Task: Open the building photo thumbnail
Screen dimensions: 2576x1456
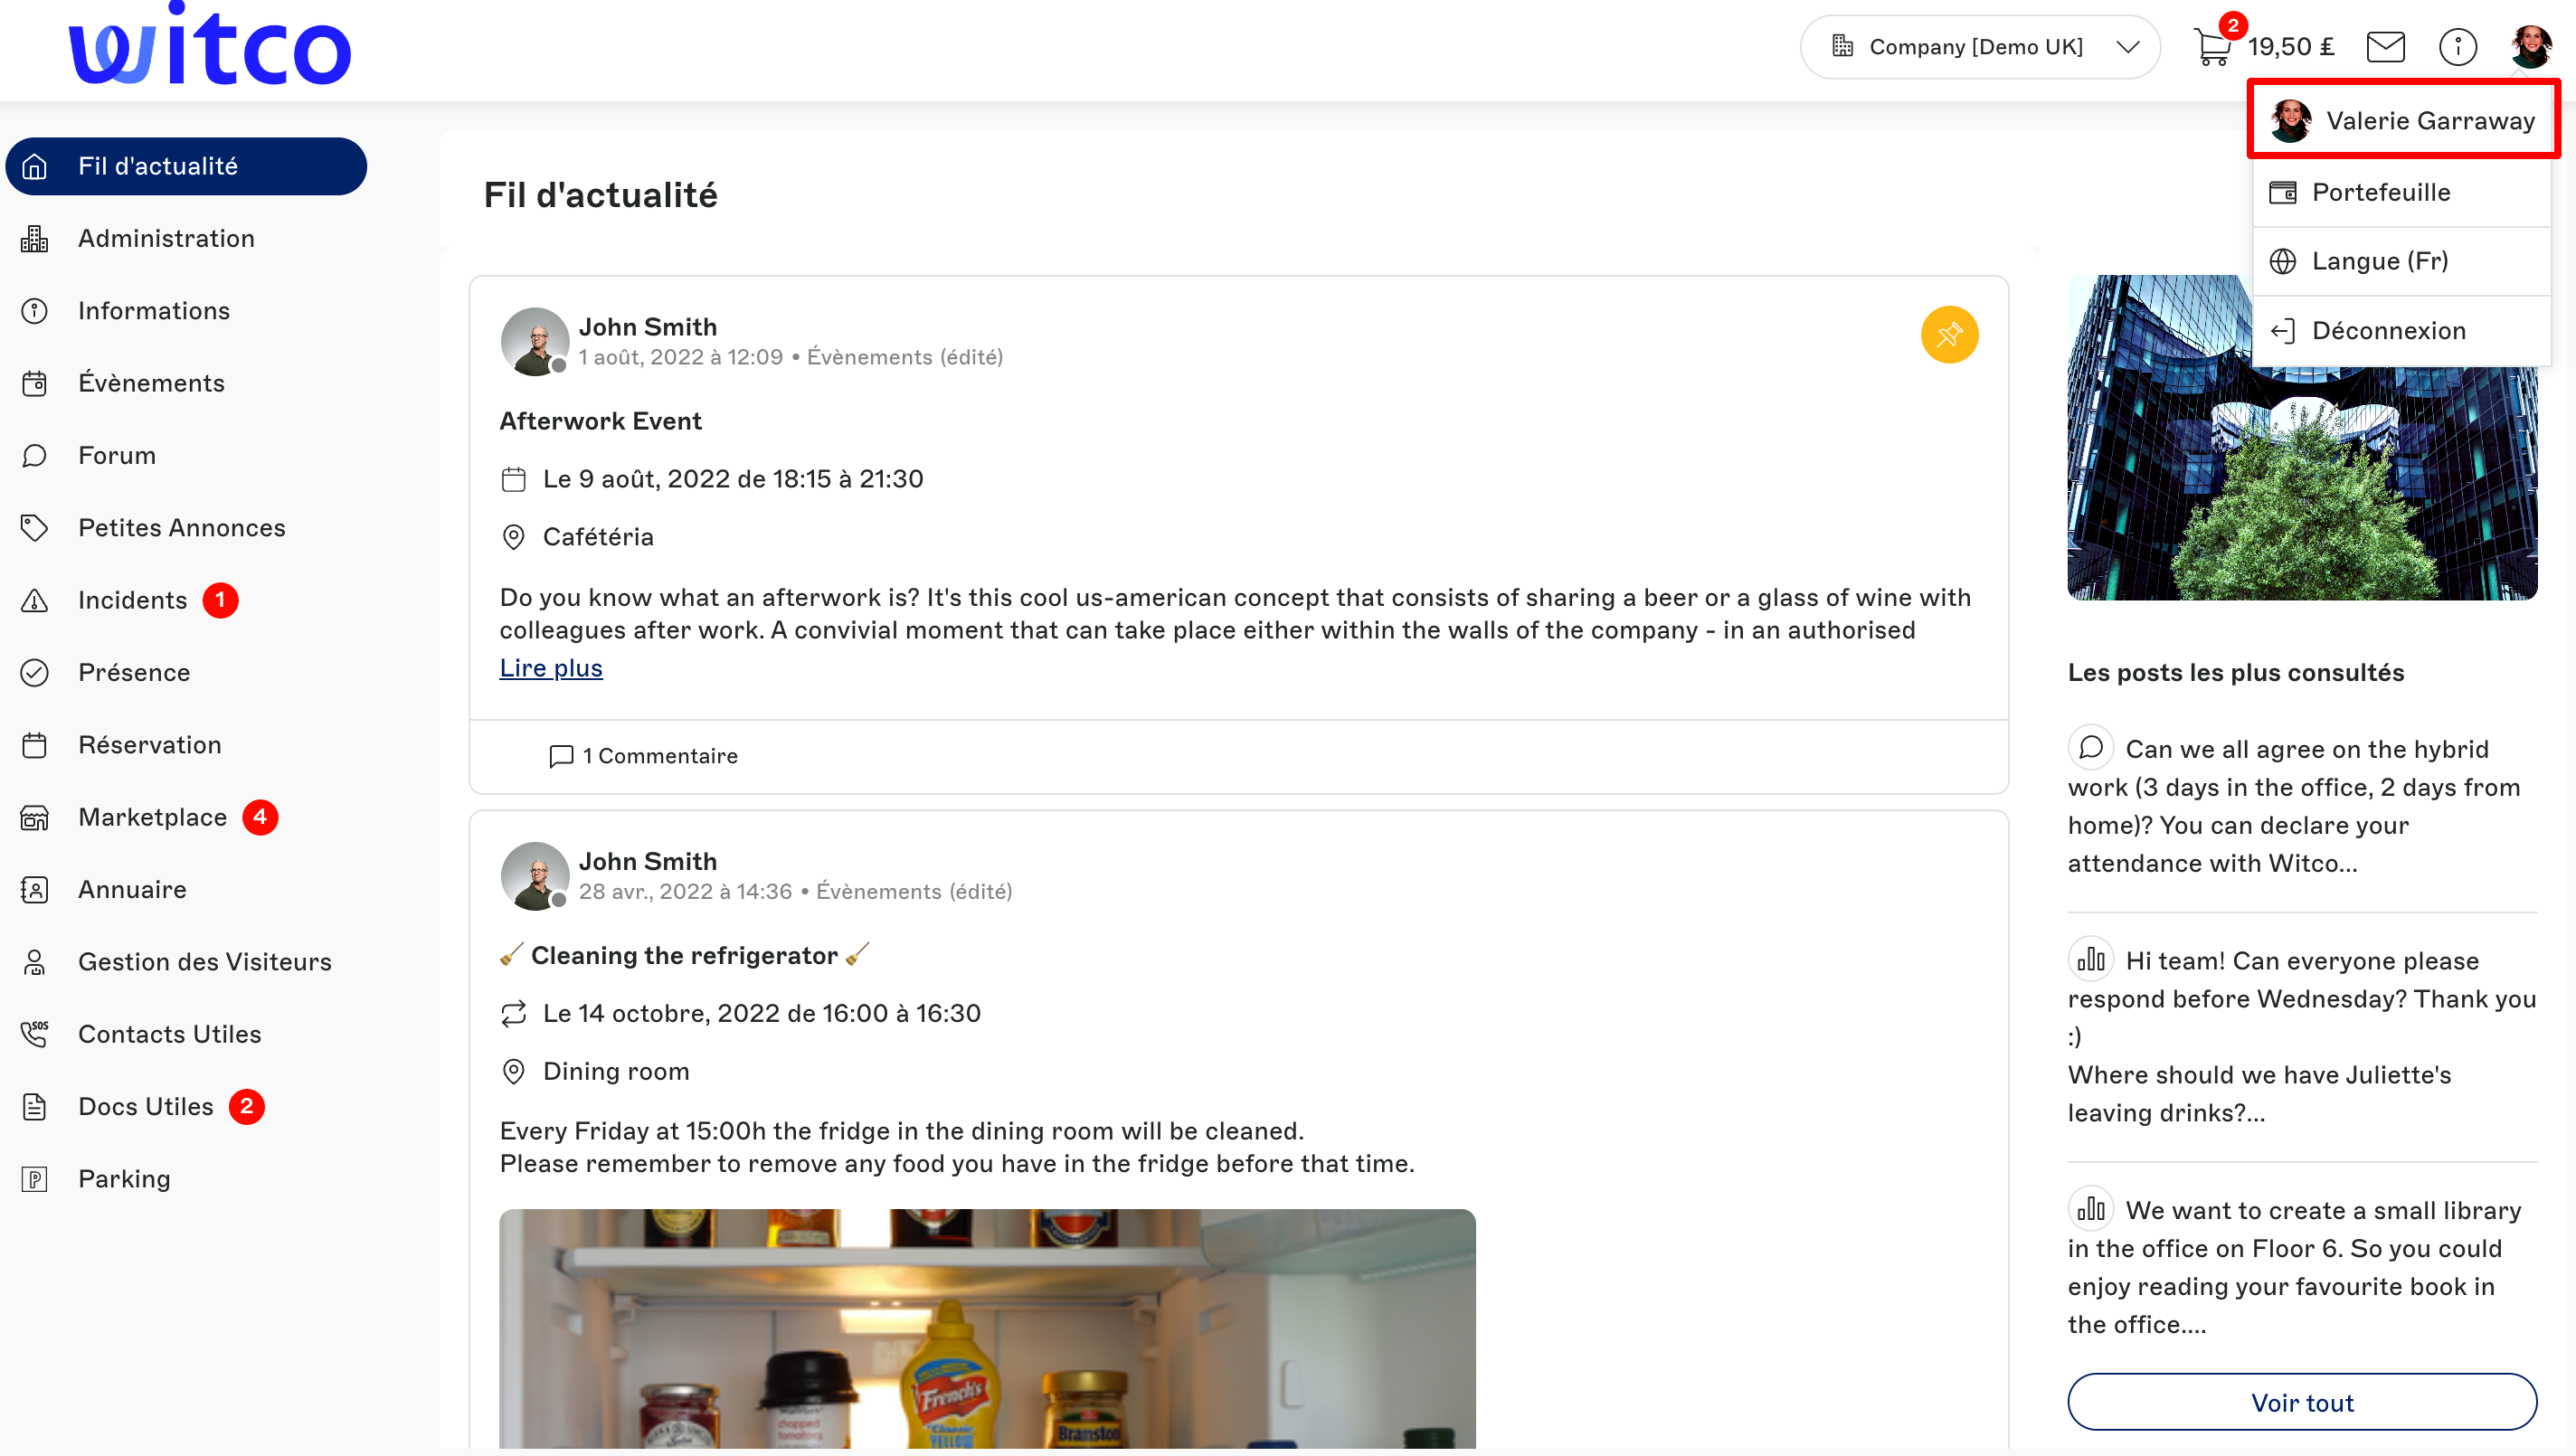Action: tap(2301, 437)
